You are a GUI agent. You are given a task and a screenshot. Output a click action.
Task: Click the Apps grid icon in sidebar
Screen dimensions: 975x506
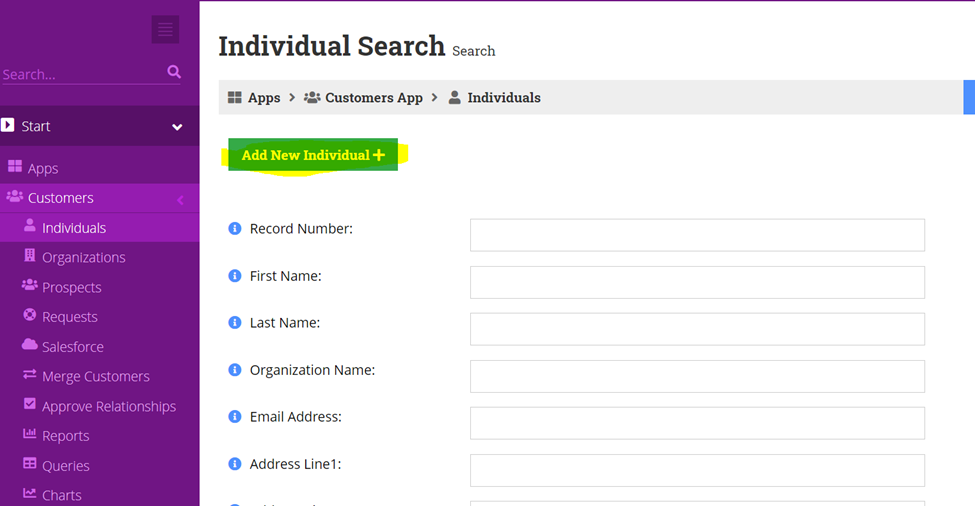(x=15, y=166)
